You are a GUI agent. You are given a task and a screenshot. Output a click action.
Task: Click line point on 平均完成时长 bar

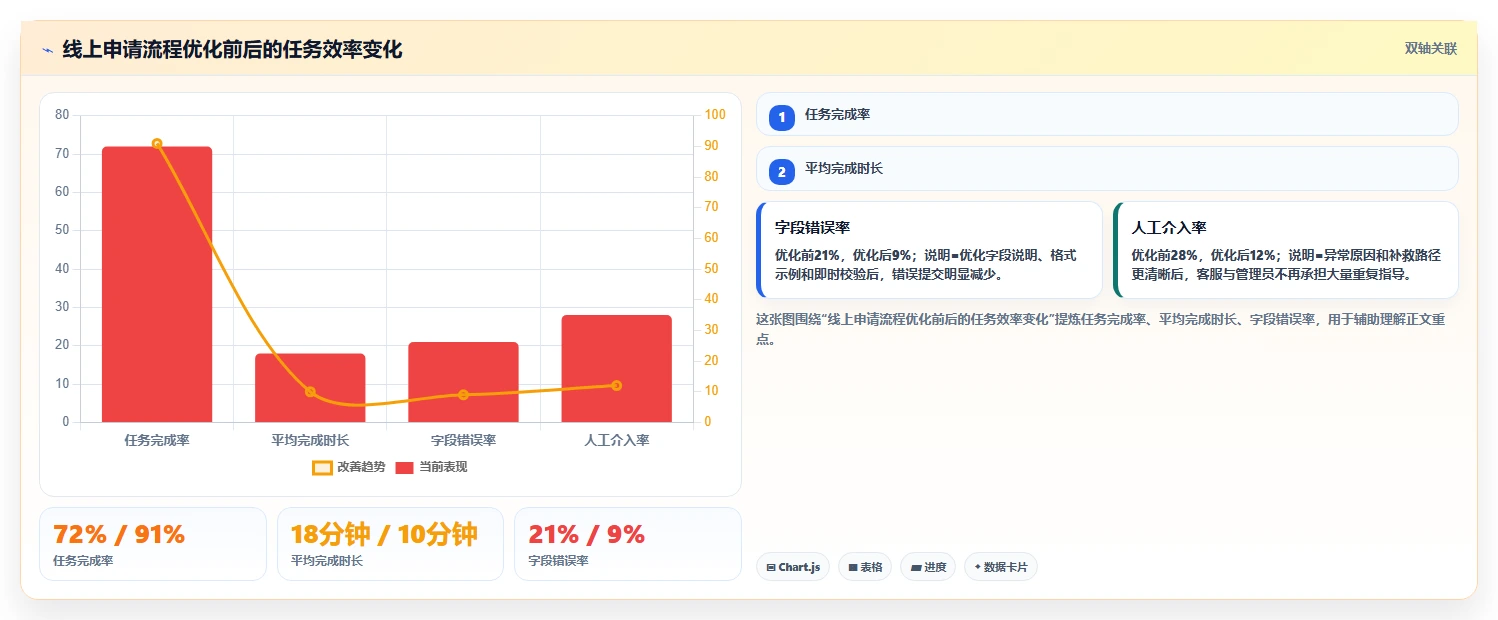click(x=310, y=392)
